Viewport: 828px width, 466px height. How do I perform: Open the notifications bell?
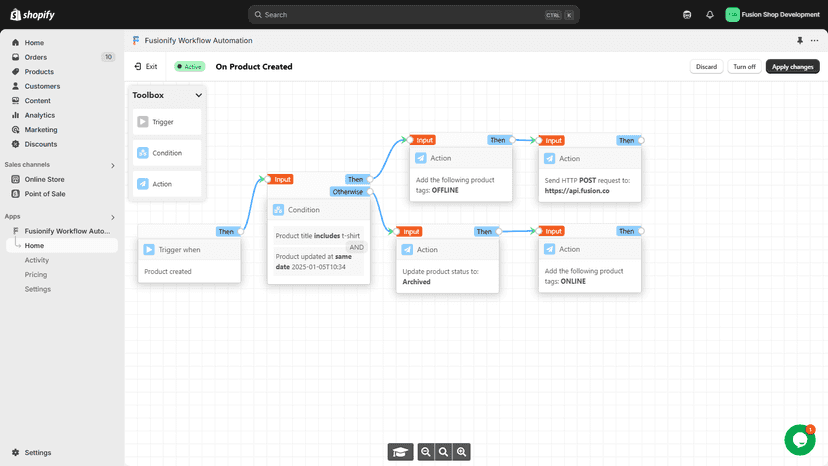click(x=710, y=15)
